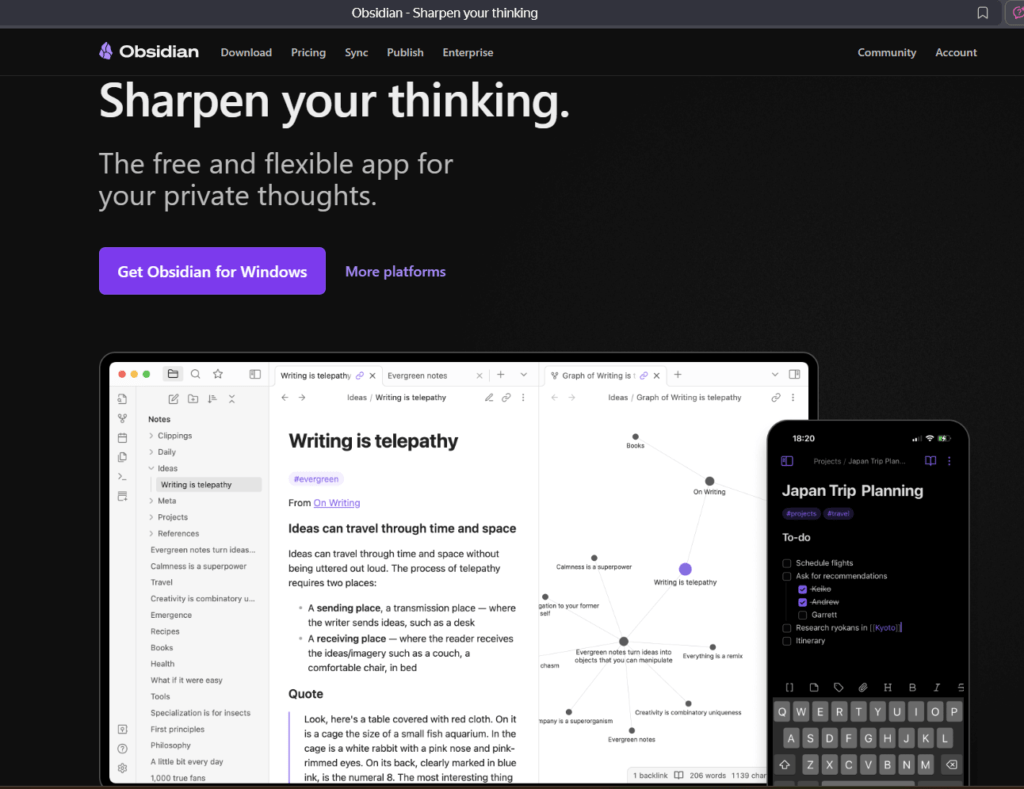Click the search magnifier icon in the app preview
The image size is (1024, 789).
click(x=195, y=374)
